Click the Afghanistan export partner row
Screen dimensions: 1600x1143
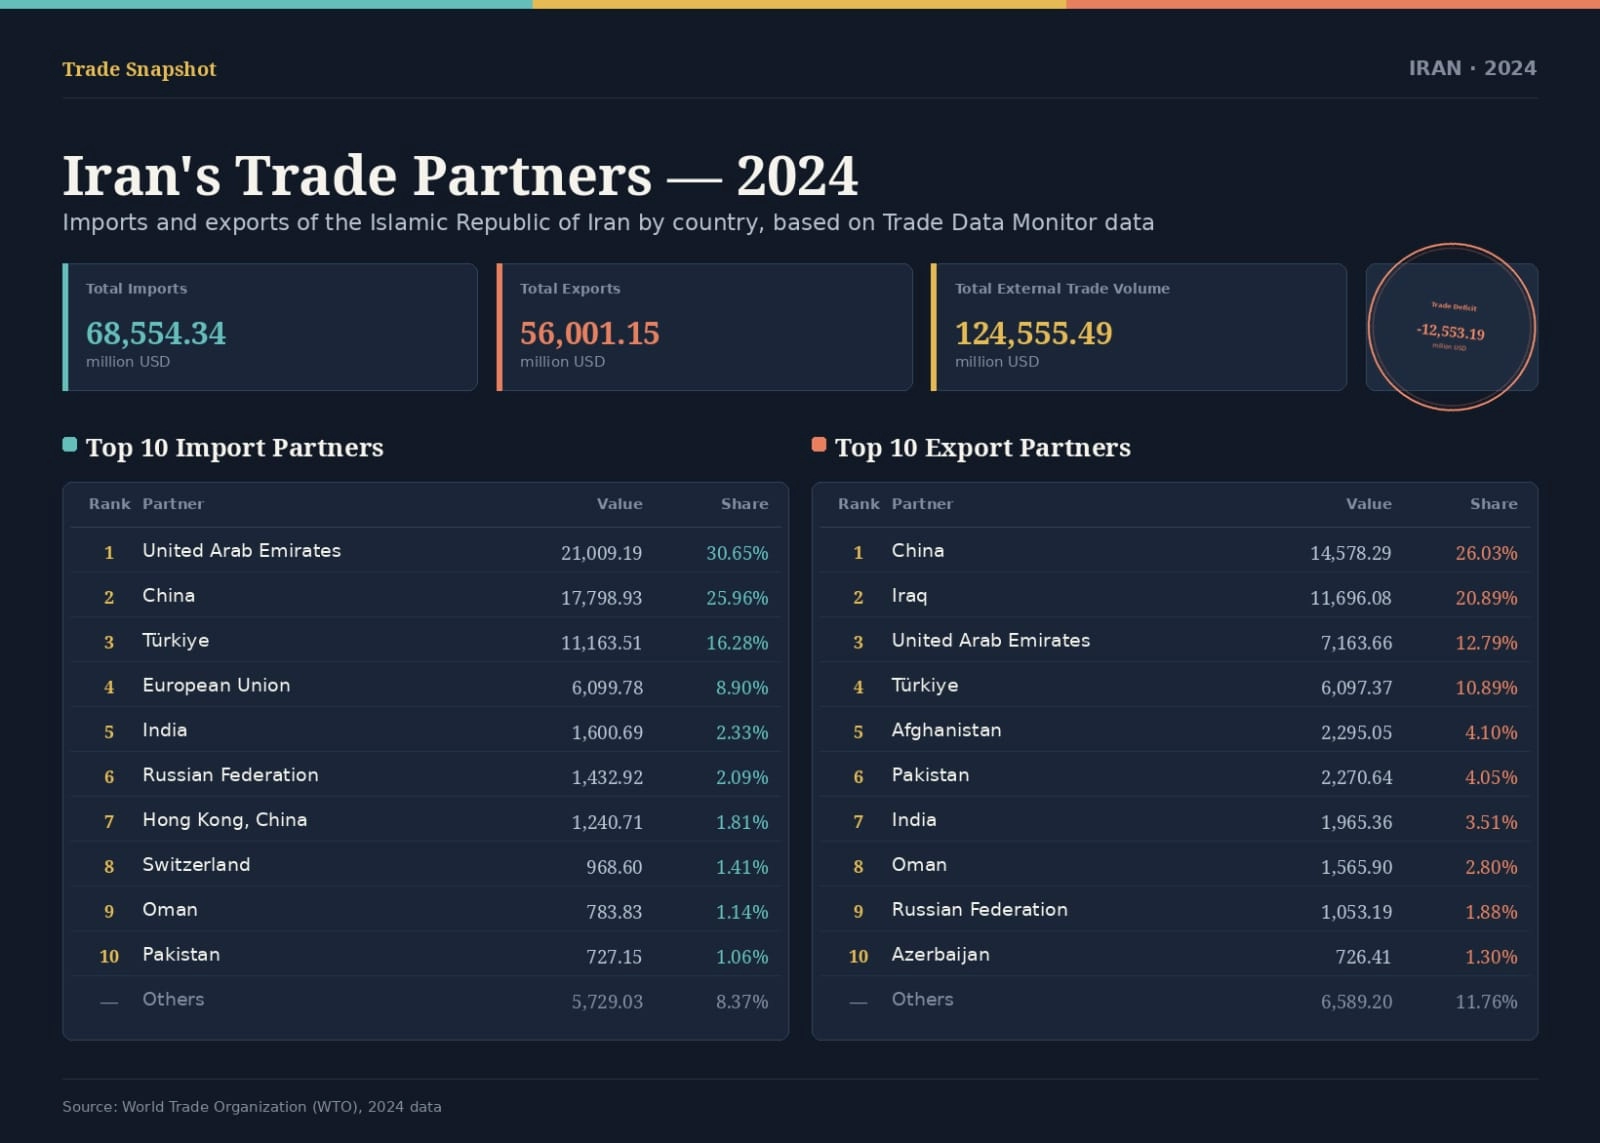click(1175, 731)
